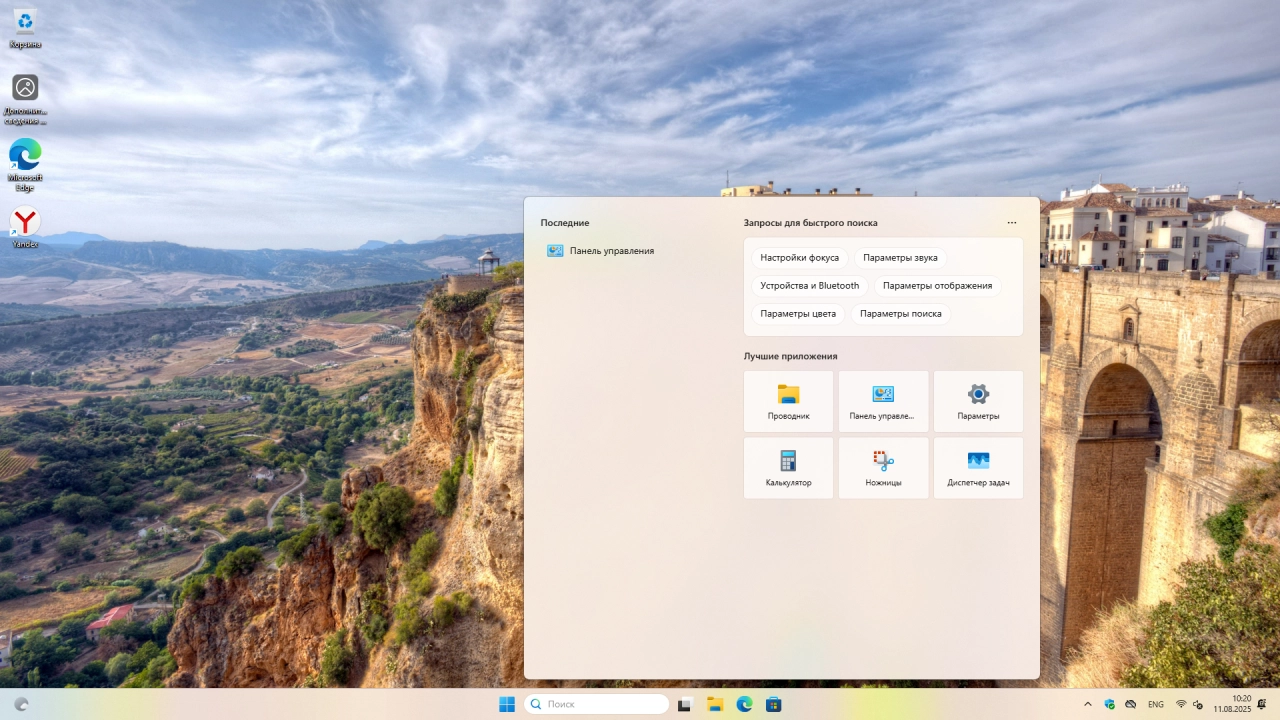1280x720 pixels.
Task: Open the Recycle Bin desktop icon
Action: 25,28
